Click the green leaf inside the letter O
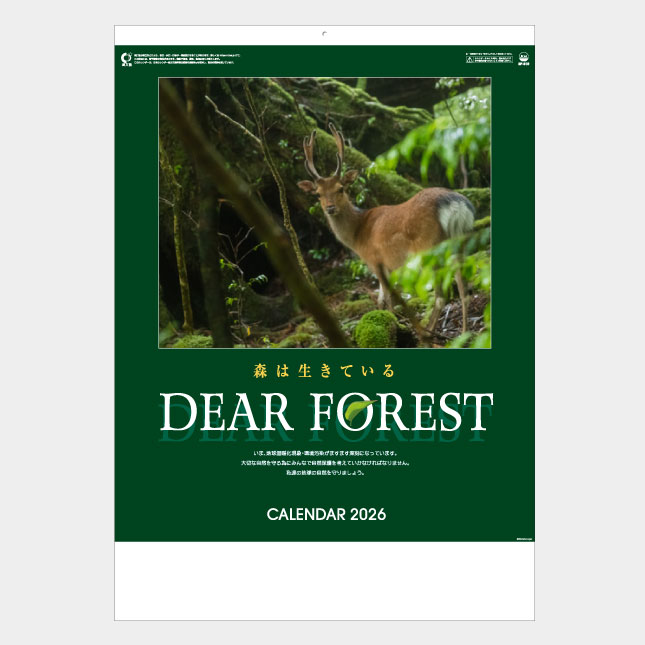The width and height of the screenshot is (645, 645). pyautogui.click(x=359, y=411)
